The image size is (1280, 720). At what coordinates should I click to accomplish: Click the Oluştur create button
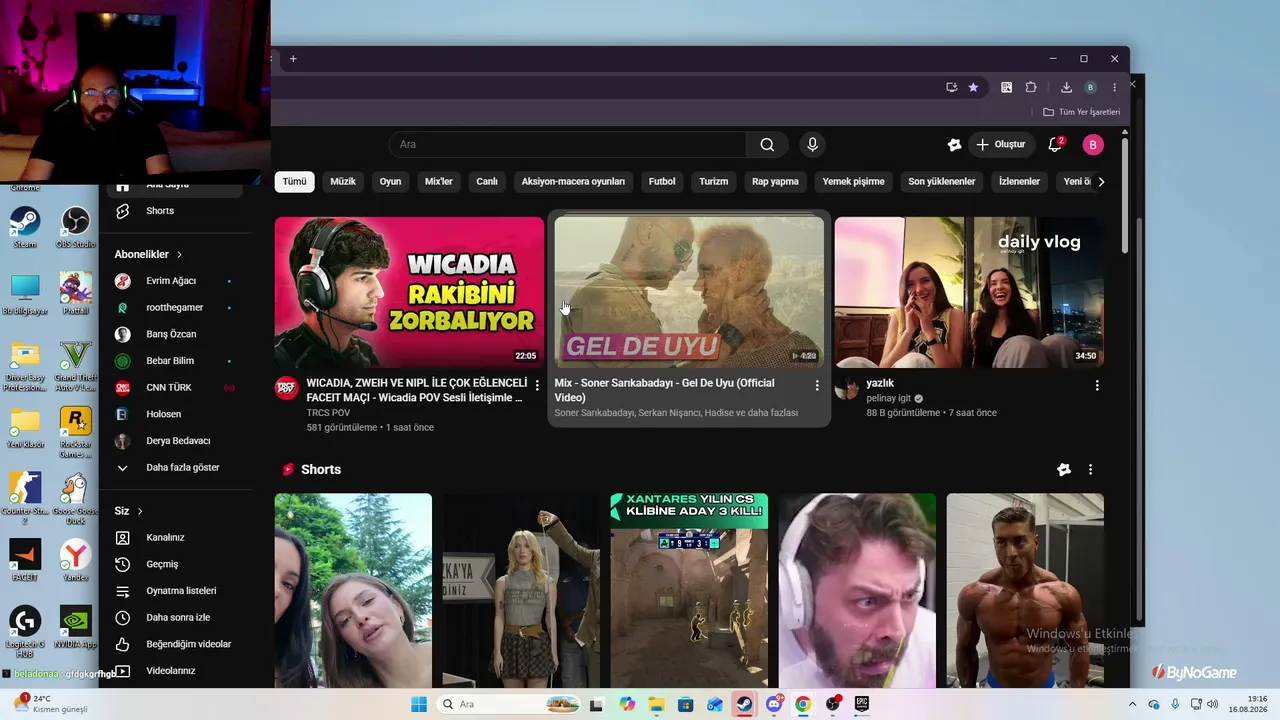[x=1001, y=145]
